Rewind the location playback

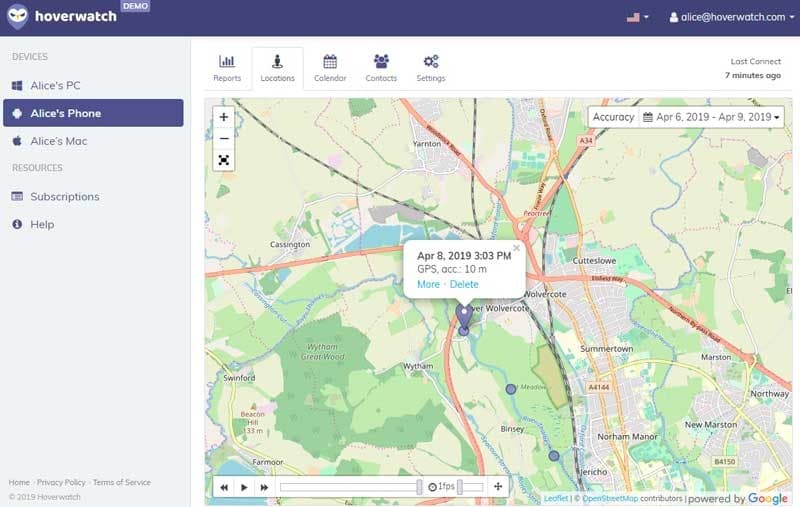point(224,487)
